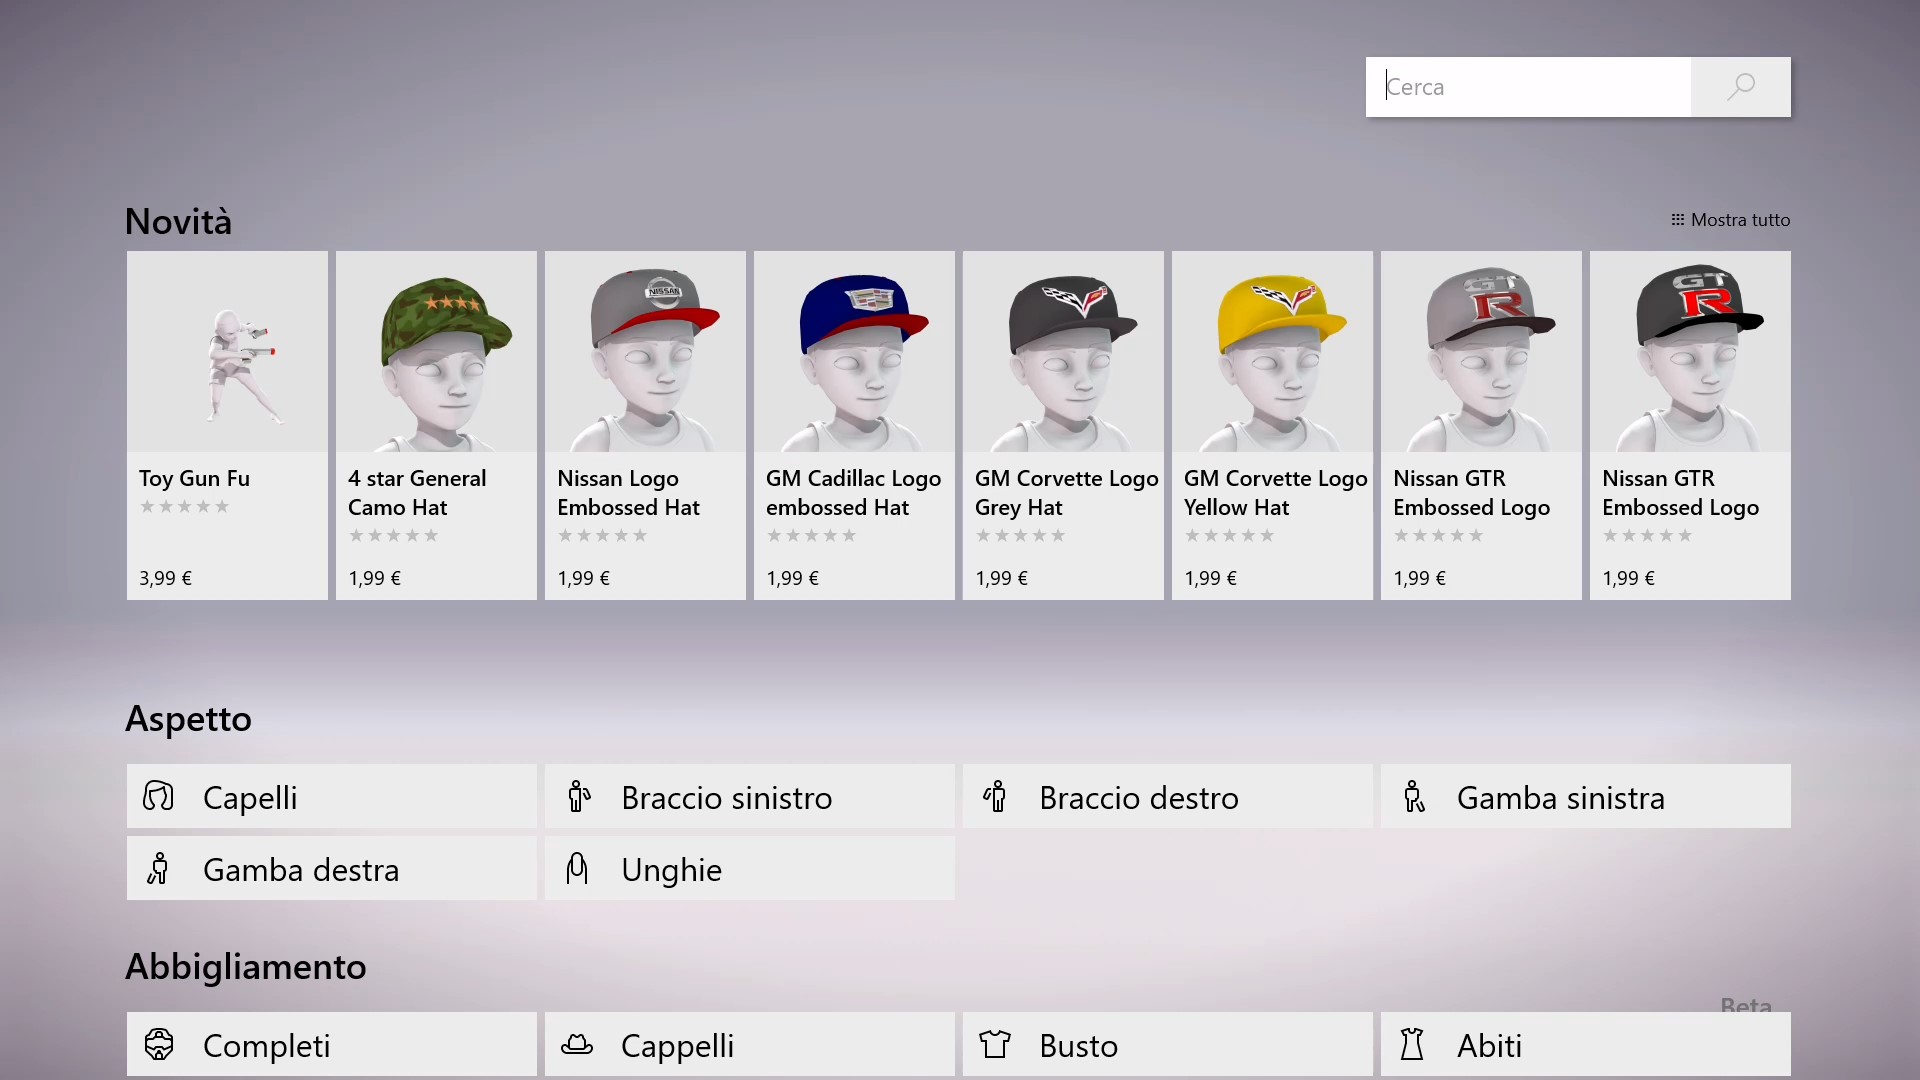
Task: Click star rating under Toy Gun Fu
Action: [184, 507]
